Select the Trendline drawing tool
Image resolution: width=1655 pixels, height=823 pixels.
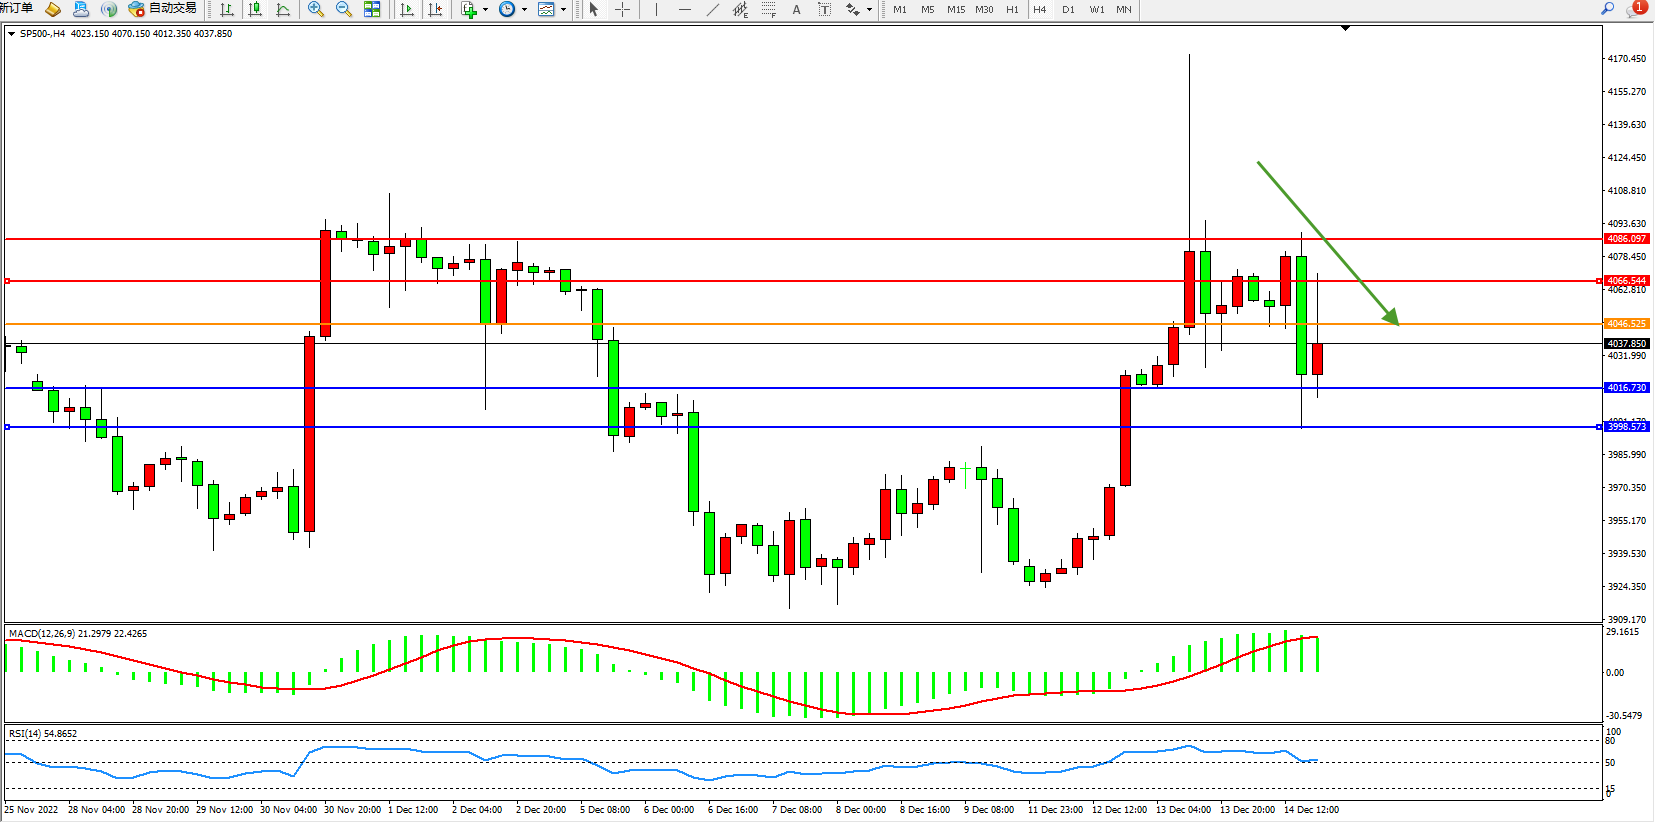point(712,9)
